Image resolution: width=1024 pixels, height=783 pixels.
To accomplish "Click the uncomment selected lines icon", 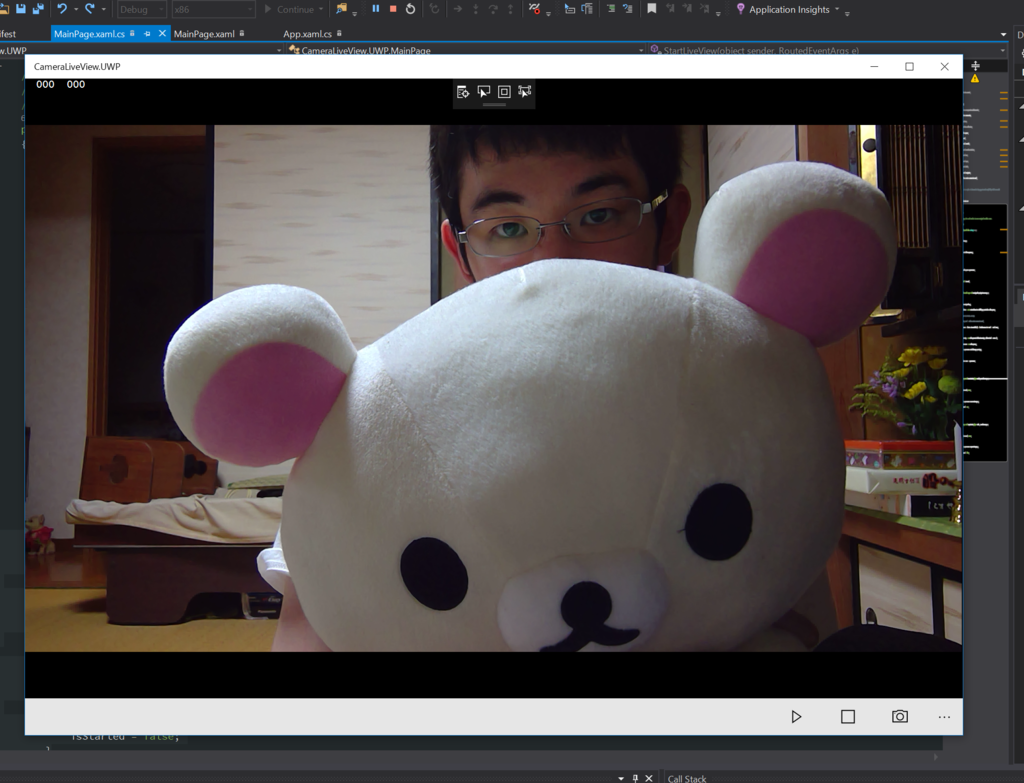I will [628, 8].
